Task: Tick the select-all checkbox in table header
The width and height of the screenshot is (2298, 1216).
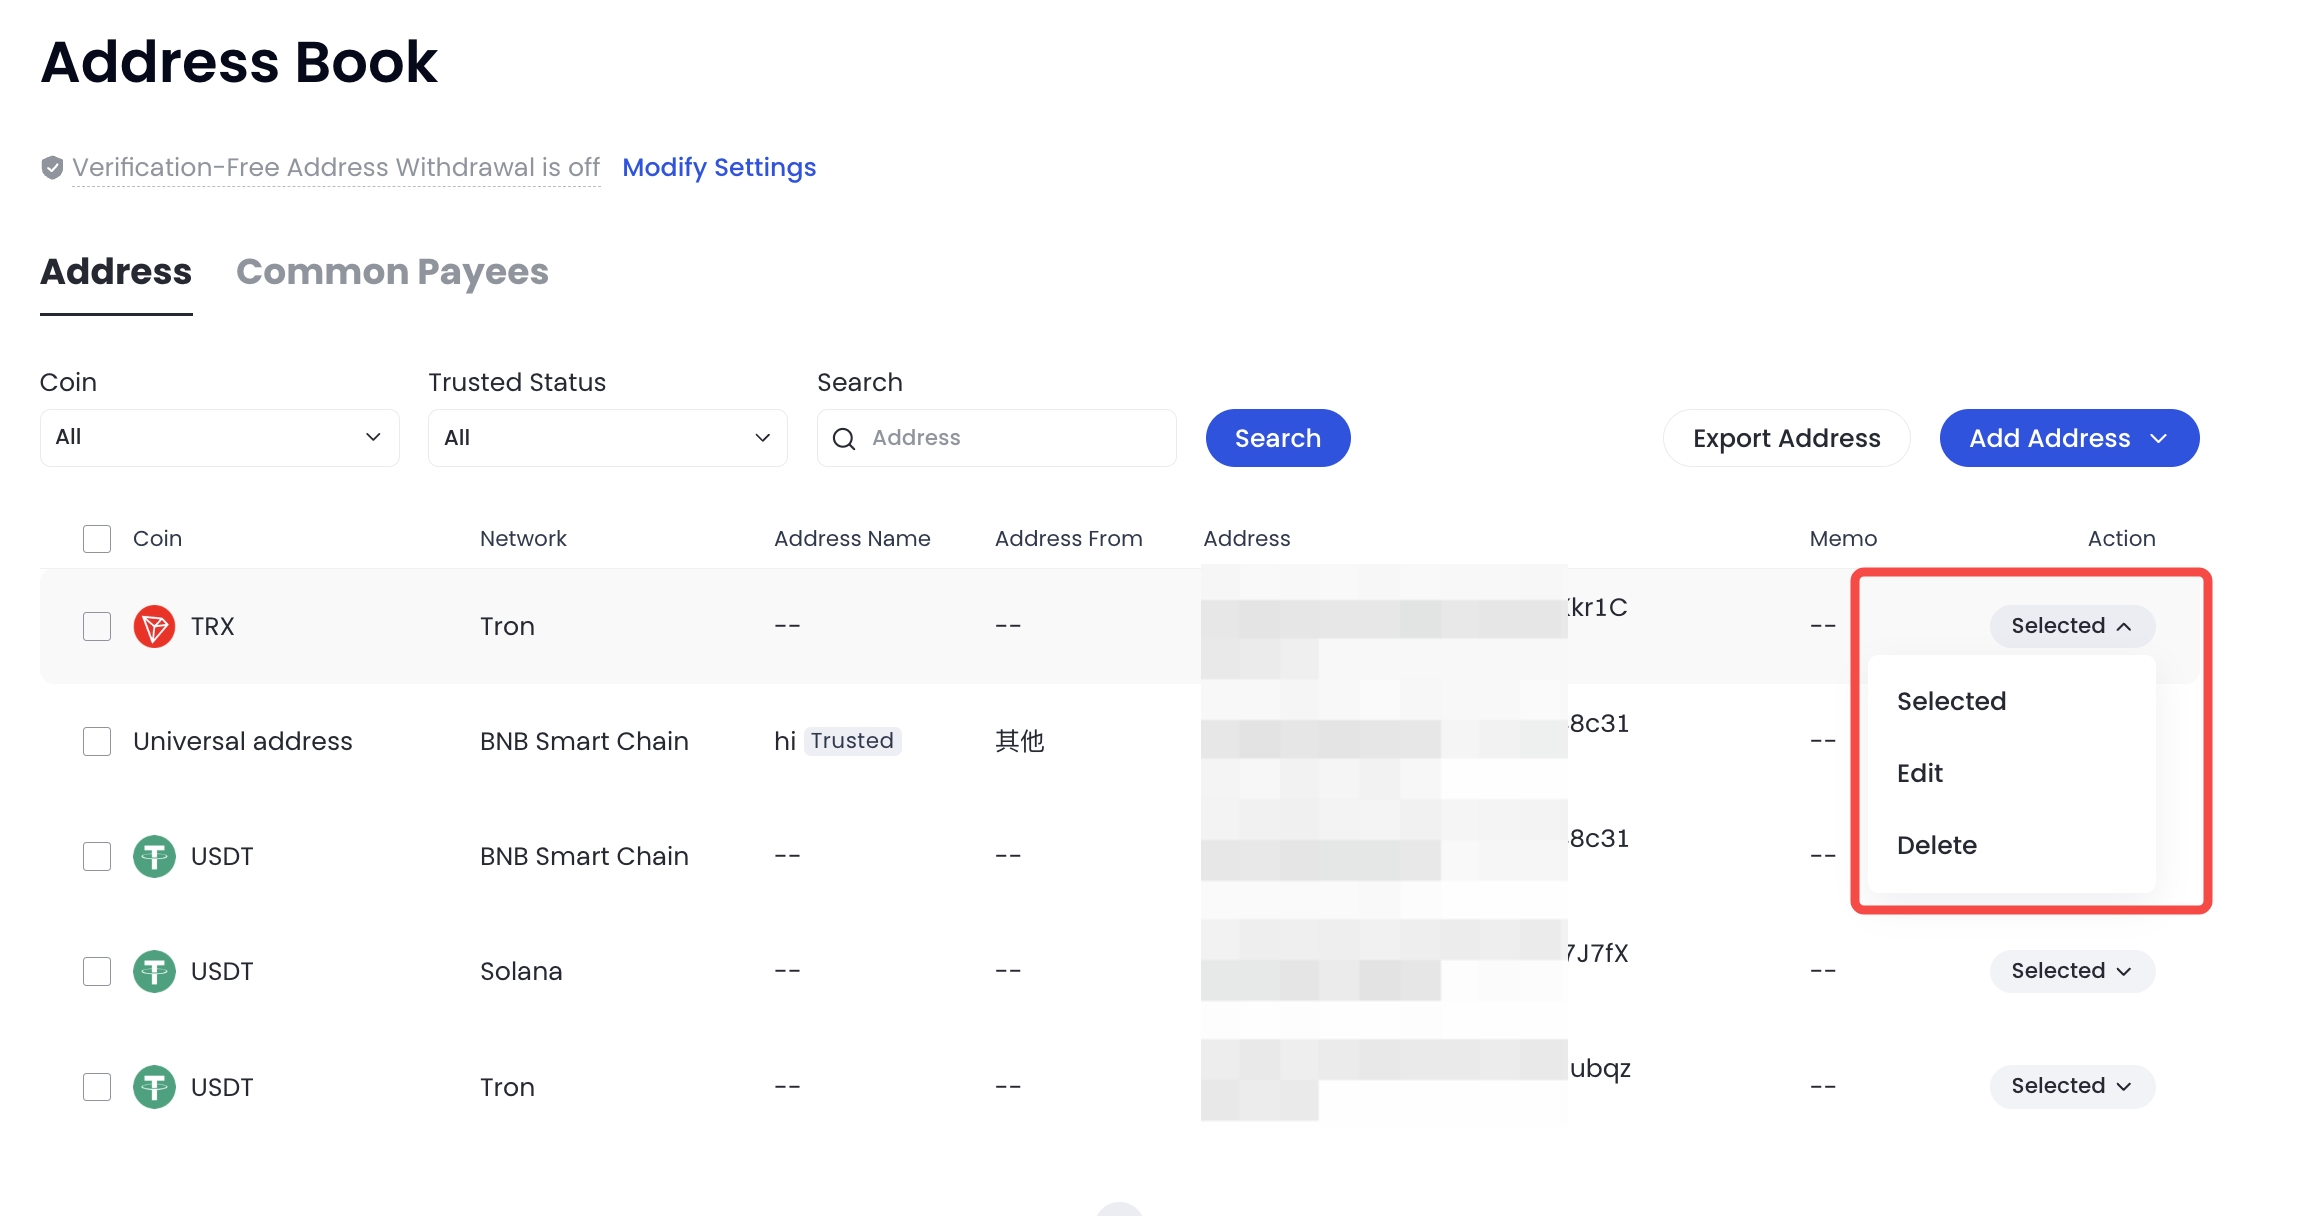Action: point(97,539)
